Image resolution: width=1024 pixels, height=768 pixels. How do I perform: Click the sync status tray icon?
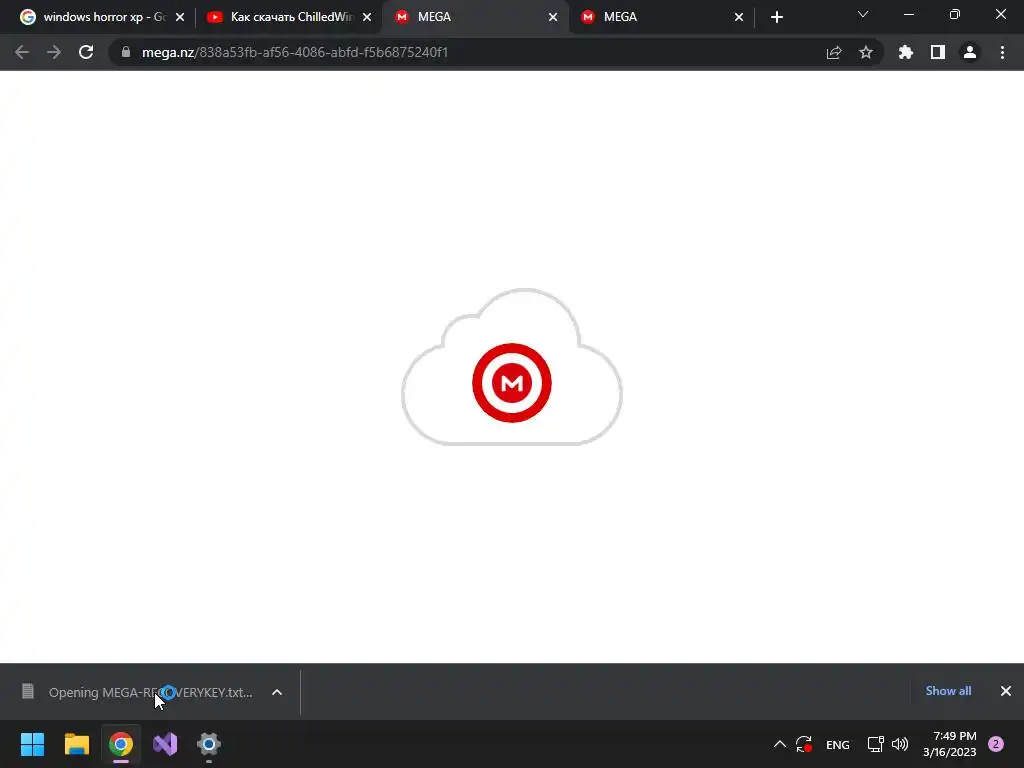(804, 744)
